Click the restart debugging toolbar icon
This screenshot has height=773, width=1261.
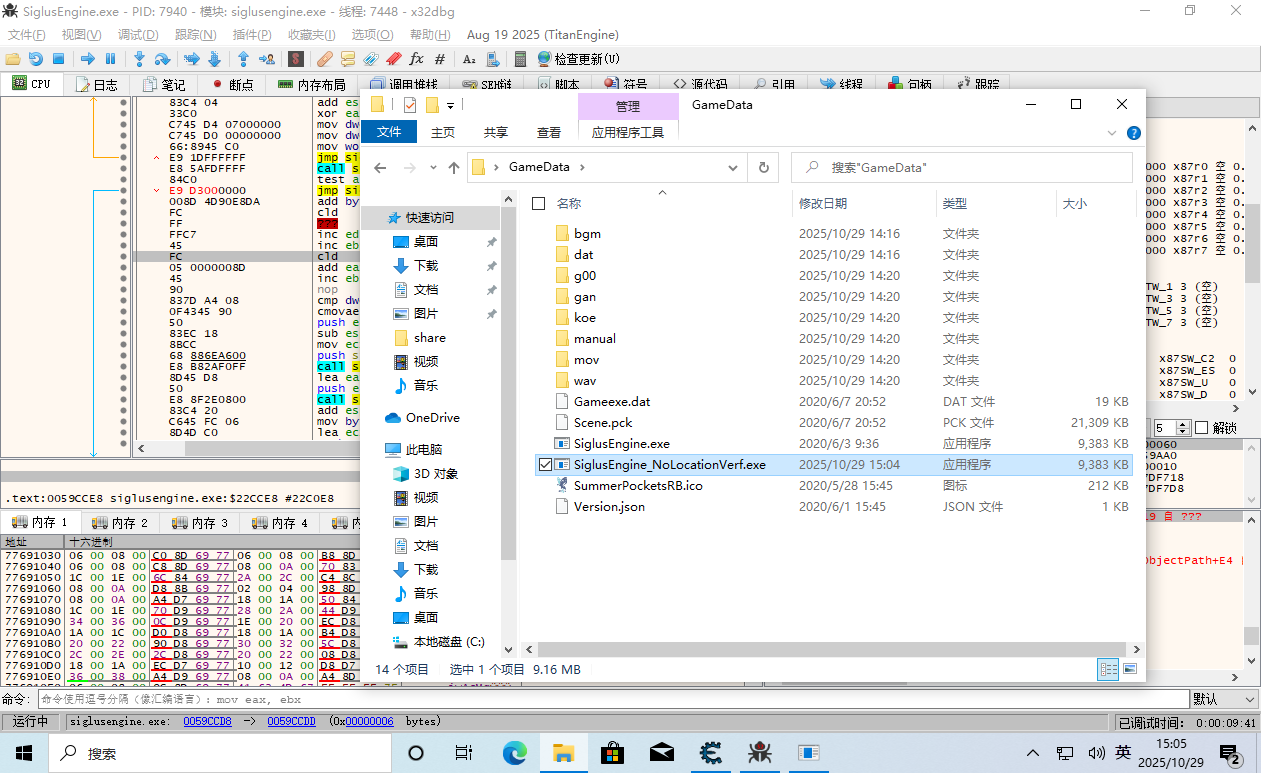pos(36,59)
